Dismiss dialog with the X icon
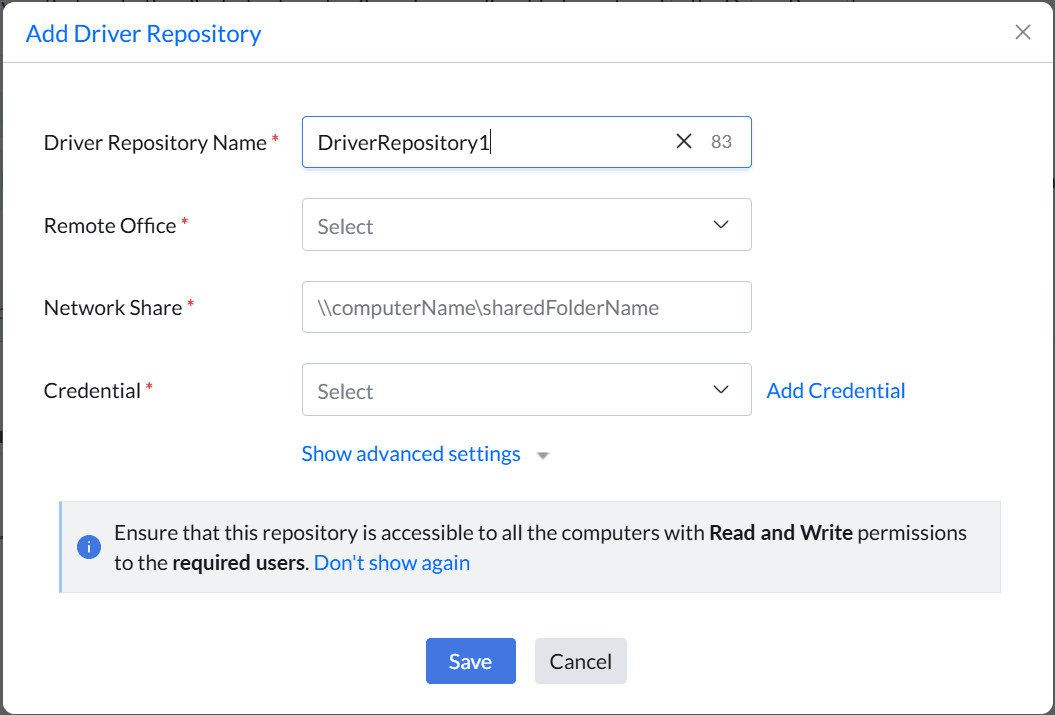1055x715 pixels. coord(1022,31)
